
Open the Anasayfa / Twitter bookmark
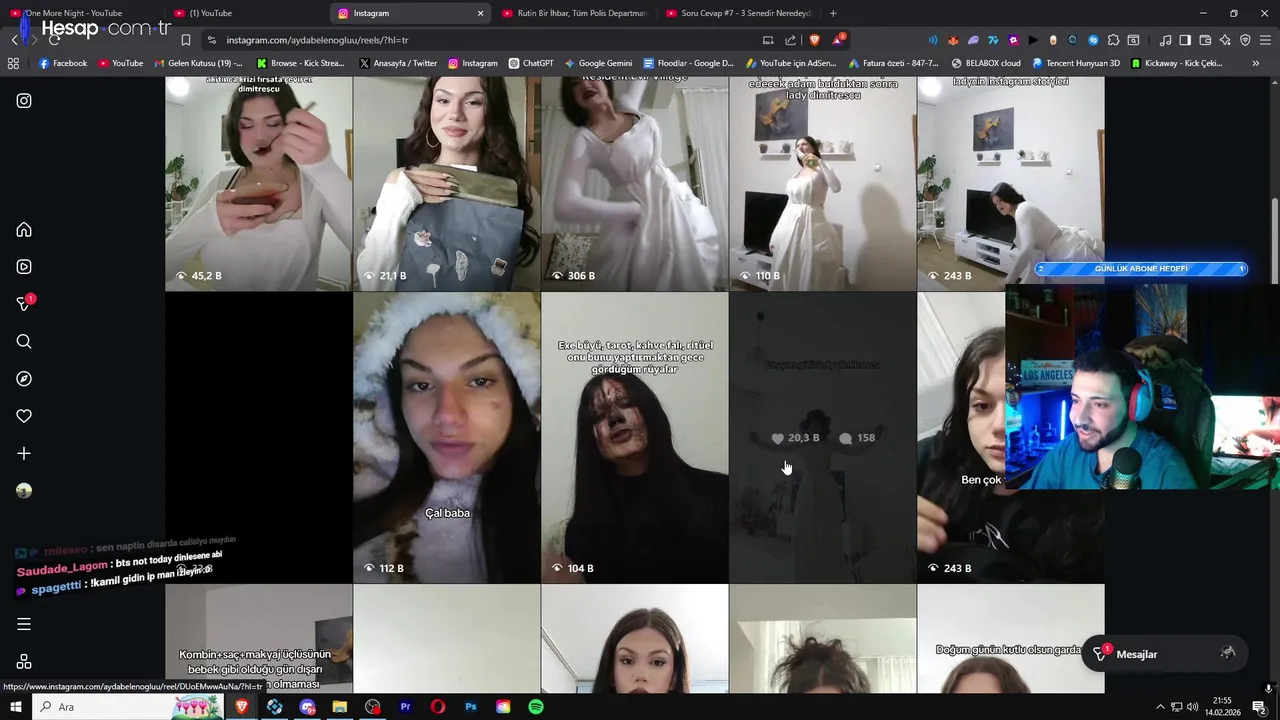click(x=398, y=63)
